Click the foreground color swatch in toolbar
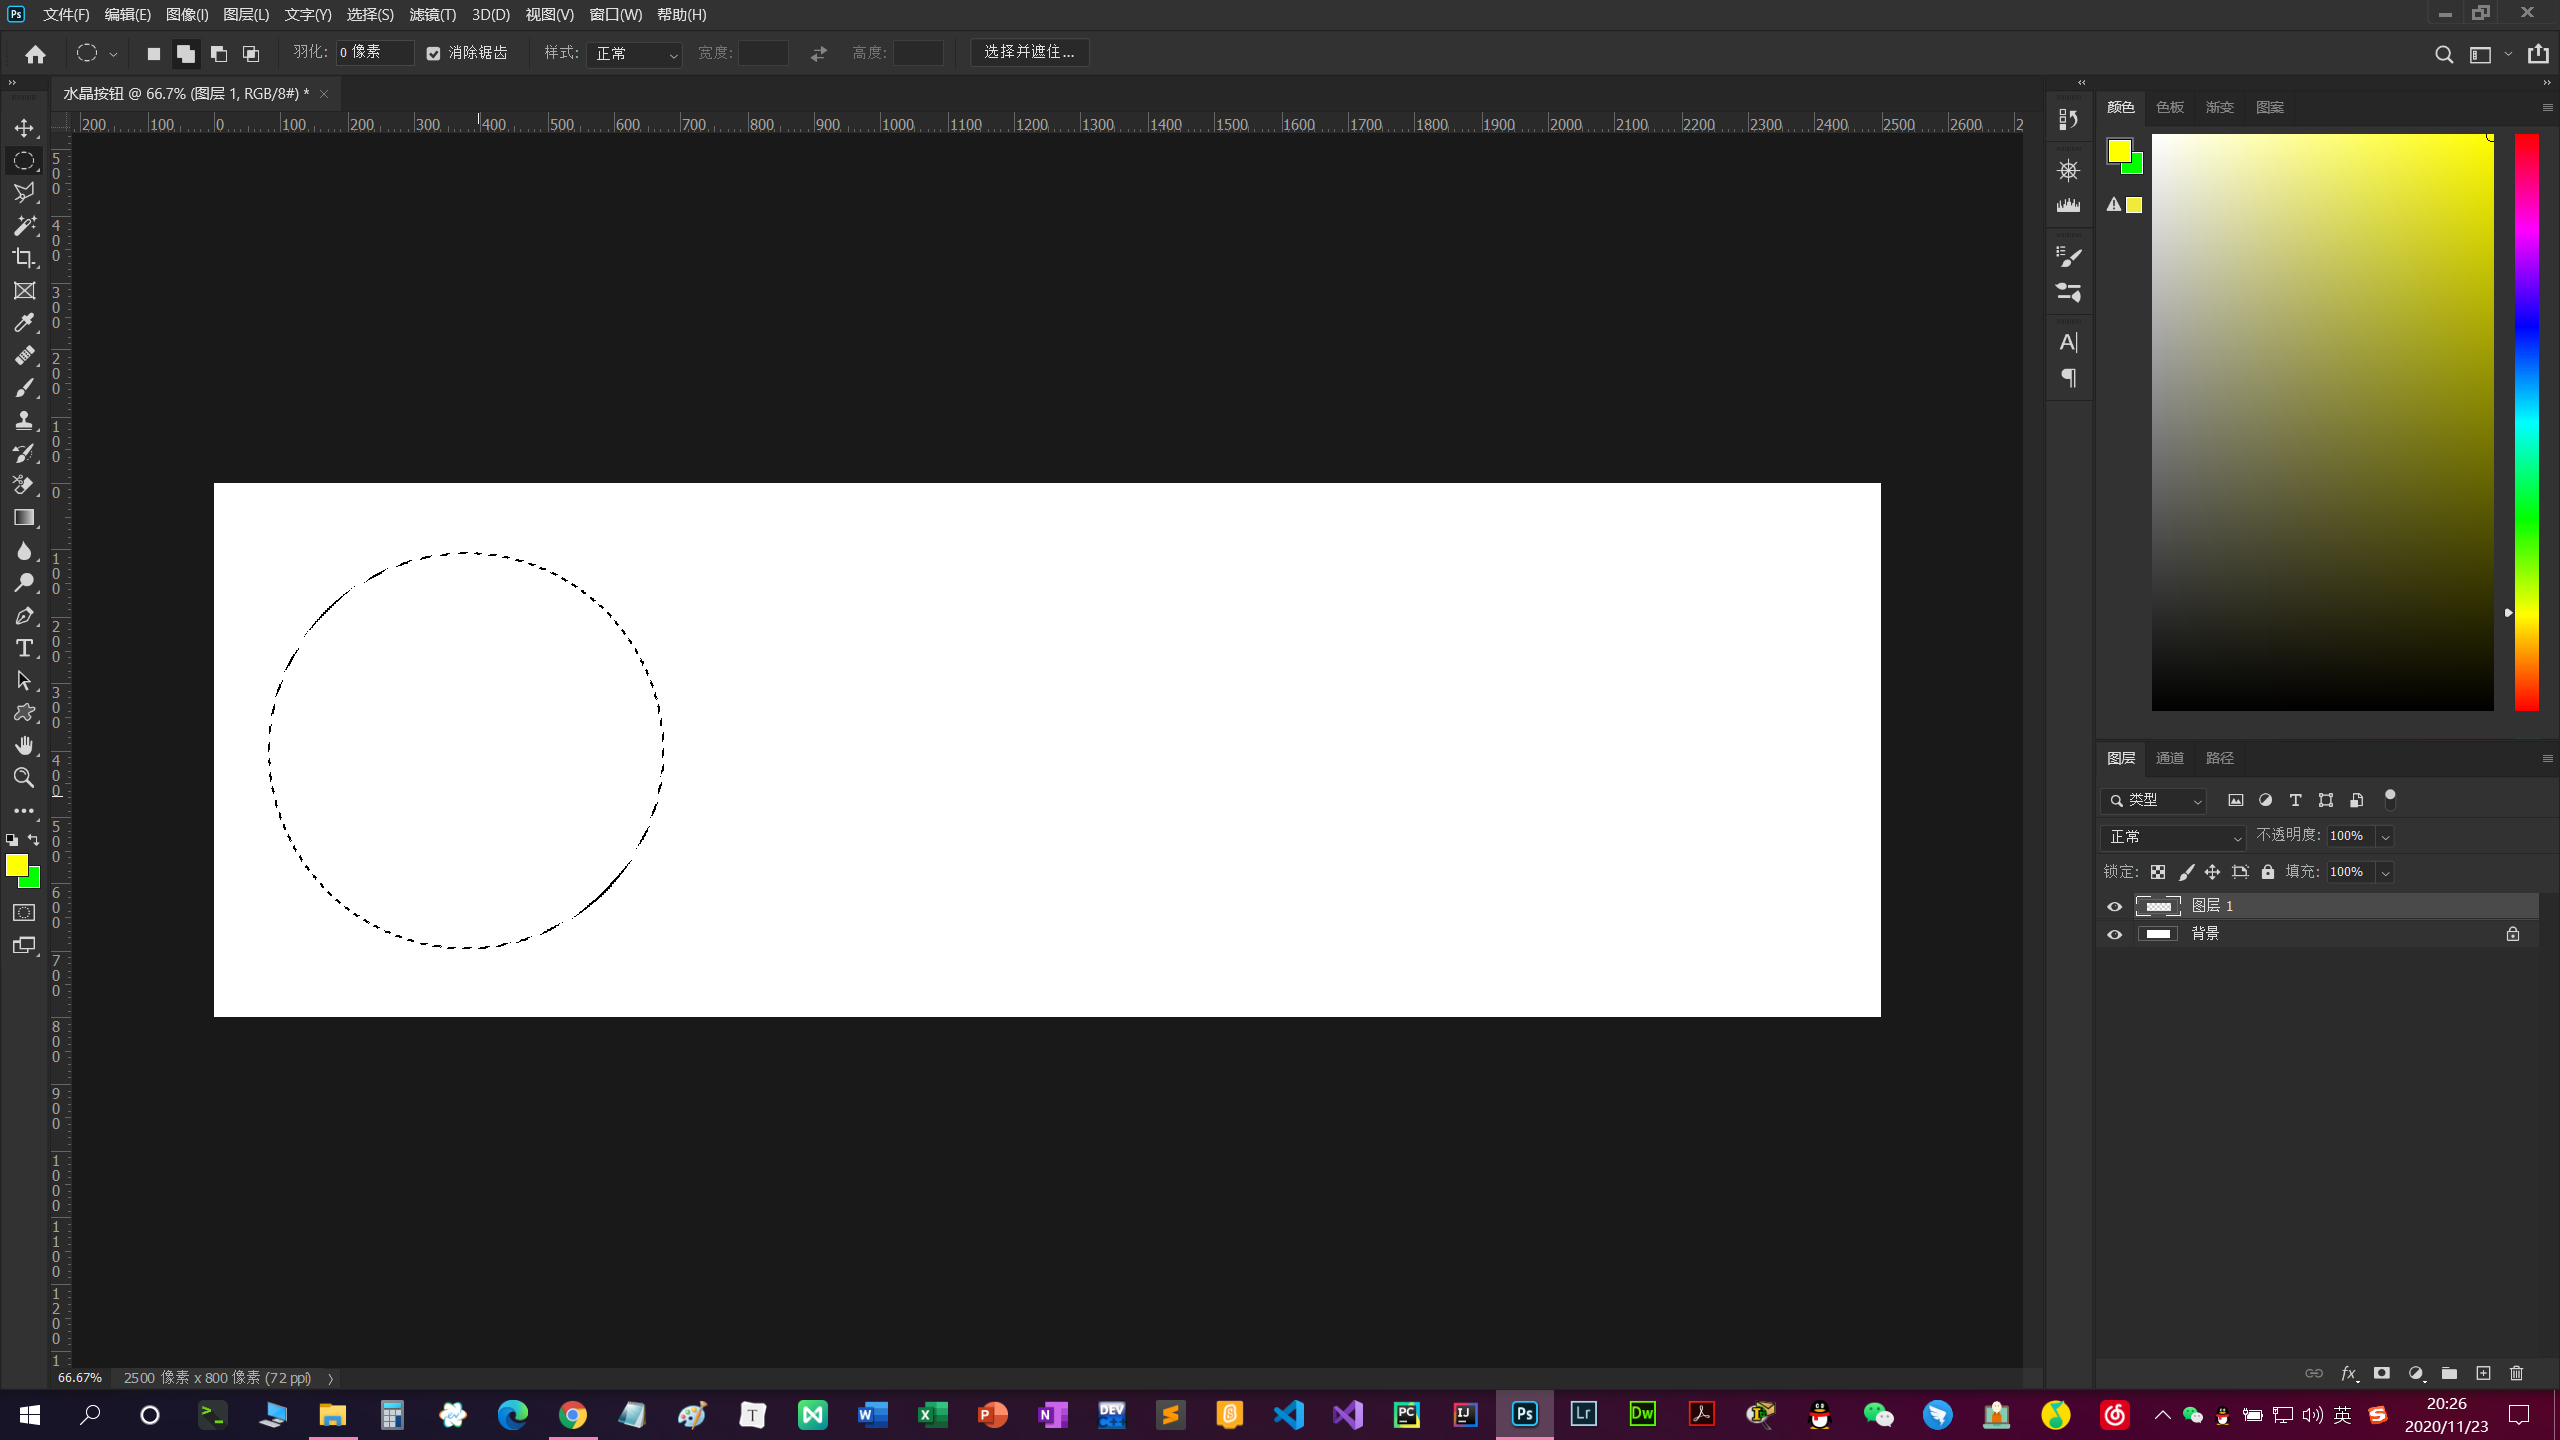 [17, 865]
